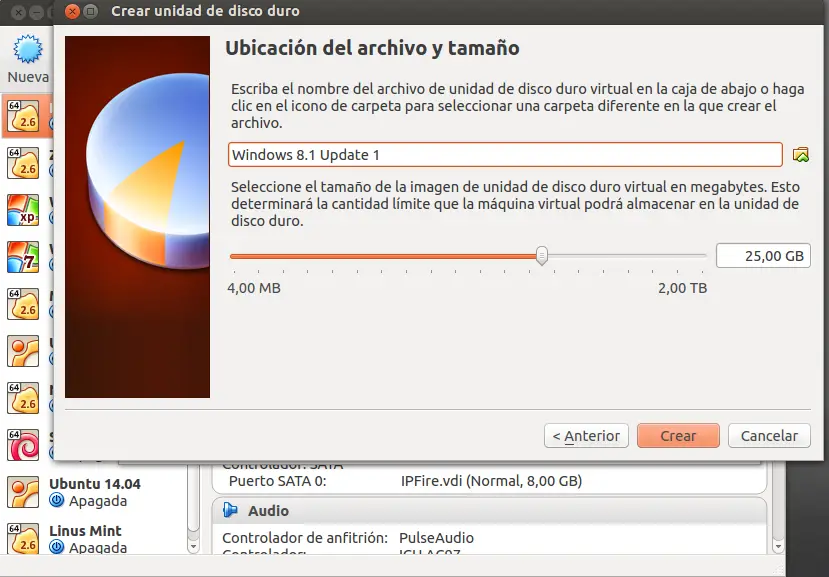Select the first selected VM icon in the list
Image resolution: width=829 pixels, height=577 pixels.
click(x=23, y=116)
